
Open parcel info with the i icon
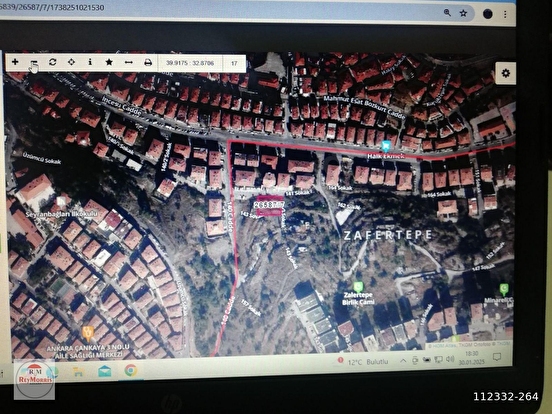pyautogui.click(x=90, y=62)
